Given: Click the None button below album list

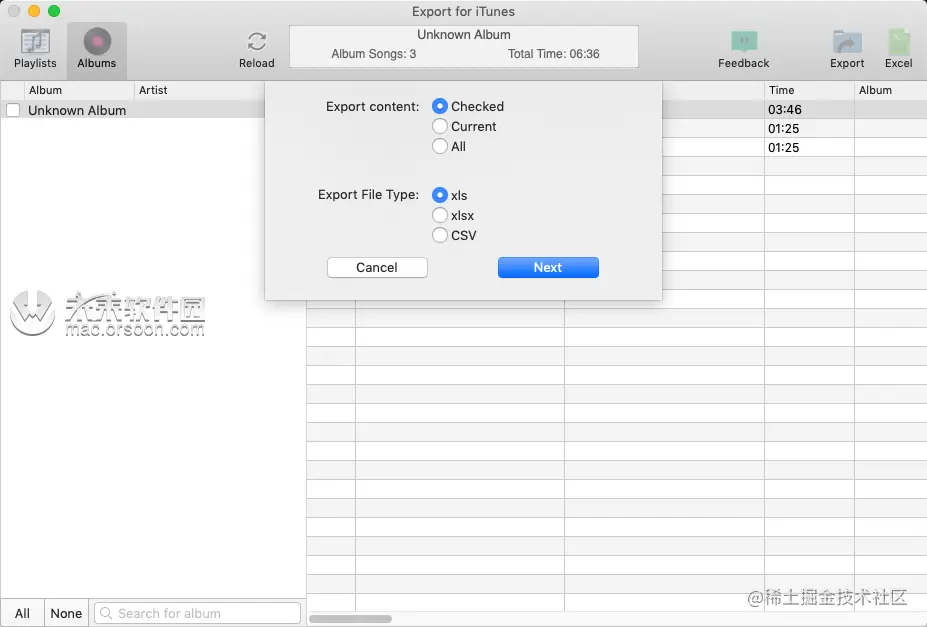Looking at the screenshot, I should [x=66, y=613].
